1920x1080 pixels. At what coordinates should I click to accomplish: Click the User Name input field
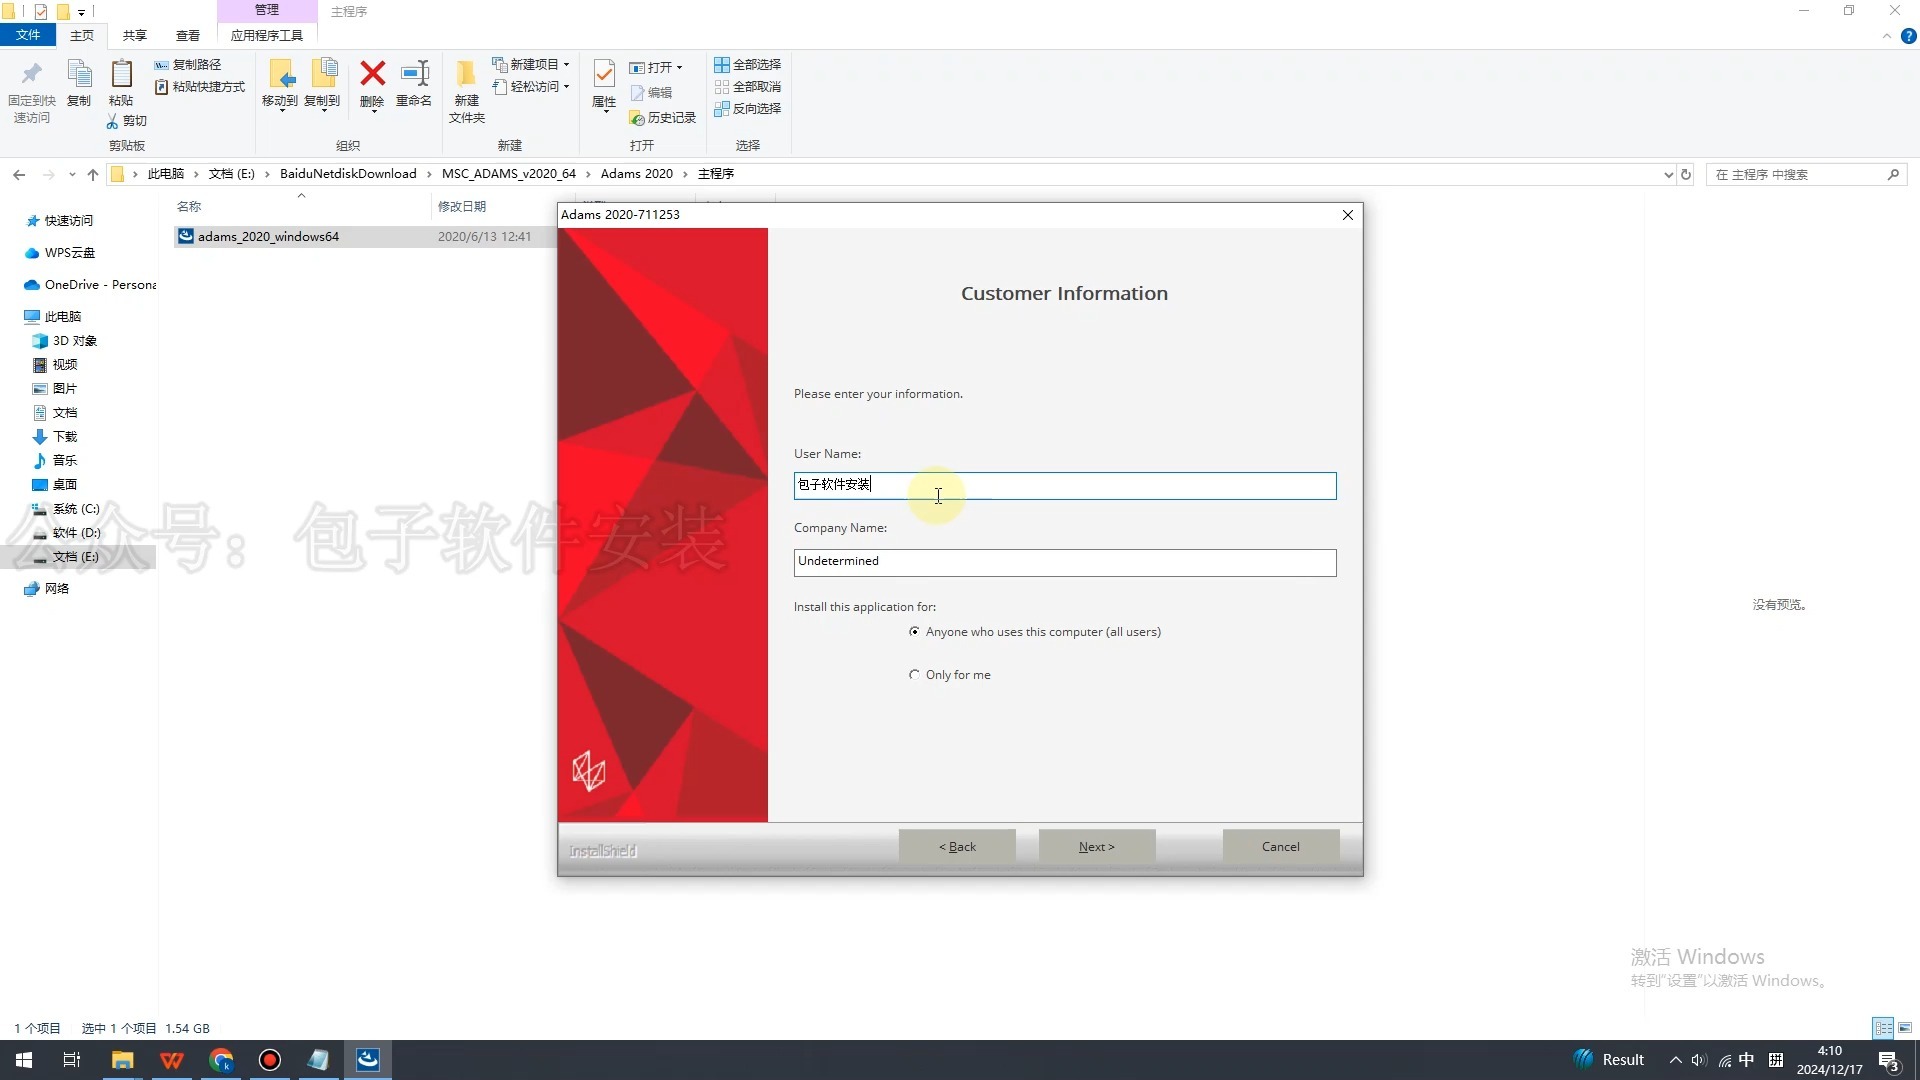click(1065, 486)
